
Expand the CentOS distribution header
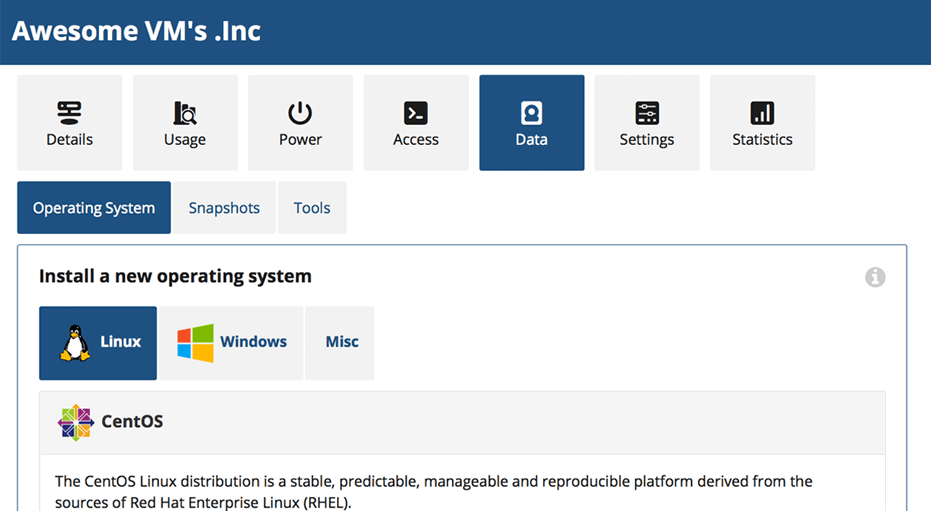point(461,422)
